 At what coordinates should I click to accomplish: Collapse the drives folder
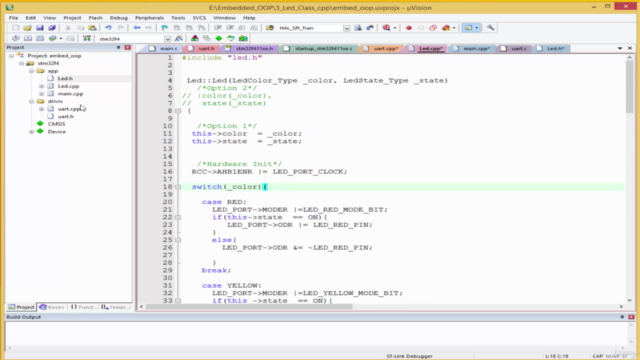pos(31,102)
